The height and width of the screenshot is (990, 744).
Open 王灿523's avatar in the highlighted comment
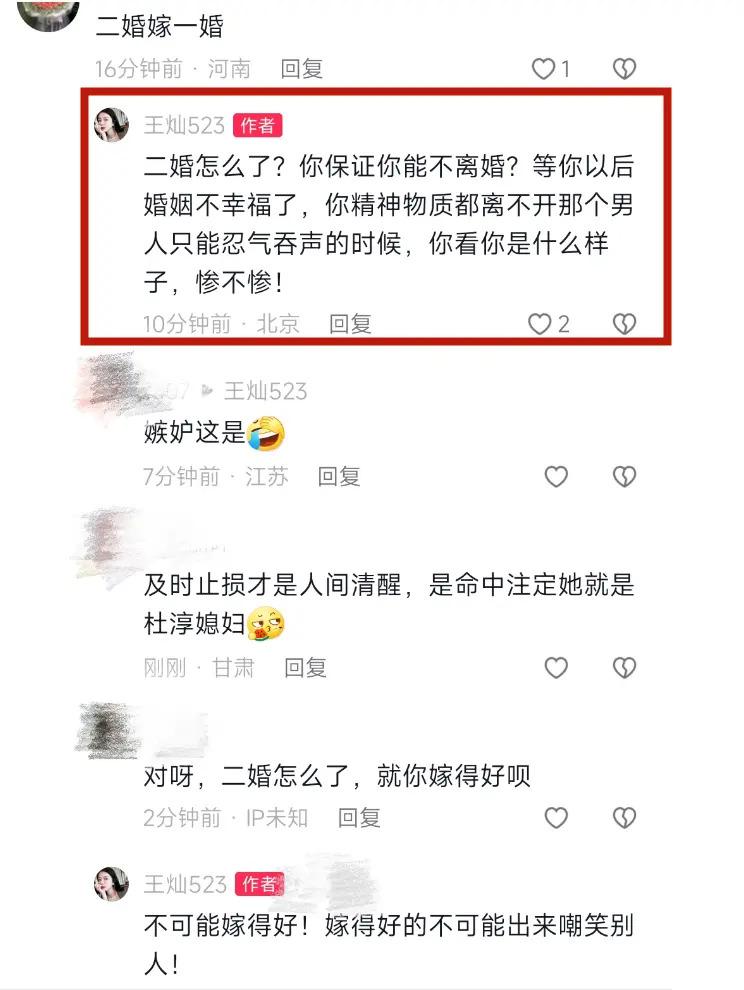(x=111, y=124)
